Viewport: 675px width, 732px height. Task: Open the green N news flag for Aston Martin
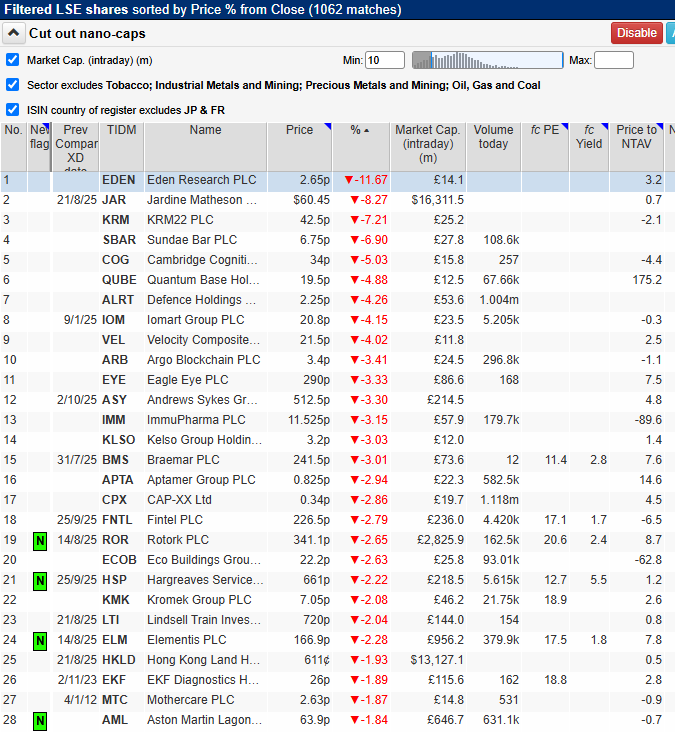(x=40, y=721)
